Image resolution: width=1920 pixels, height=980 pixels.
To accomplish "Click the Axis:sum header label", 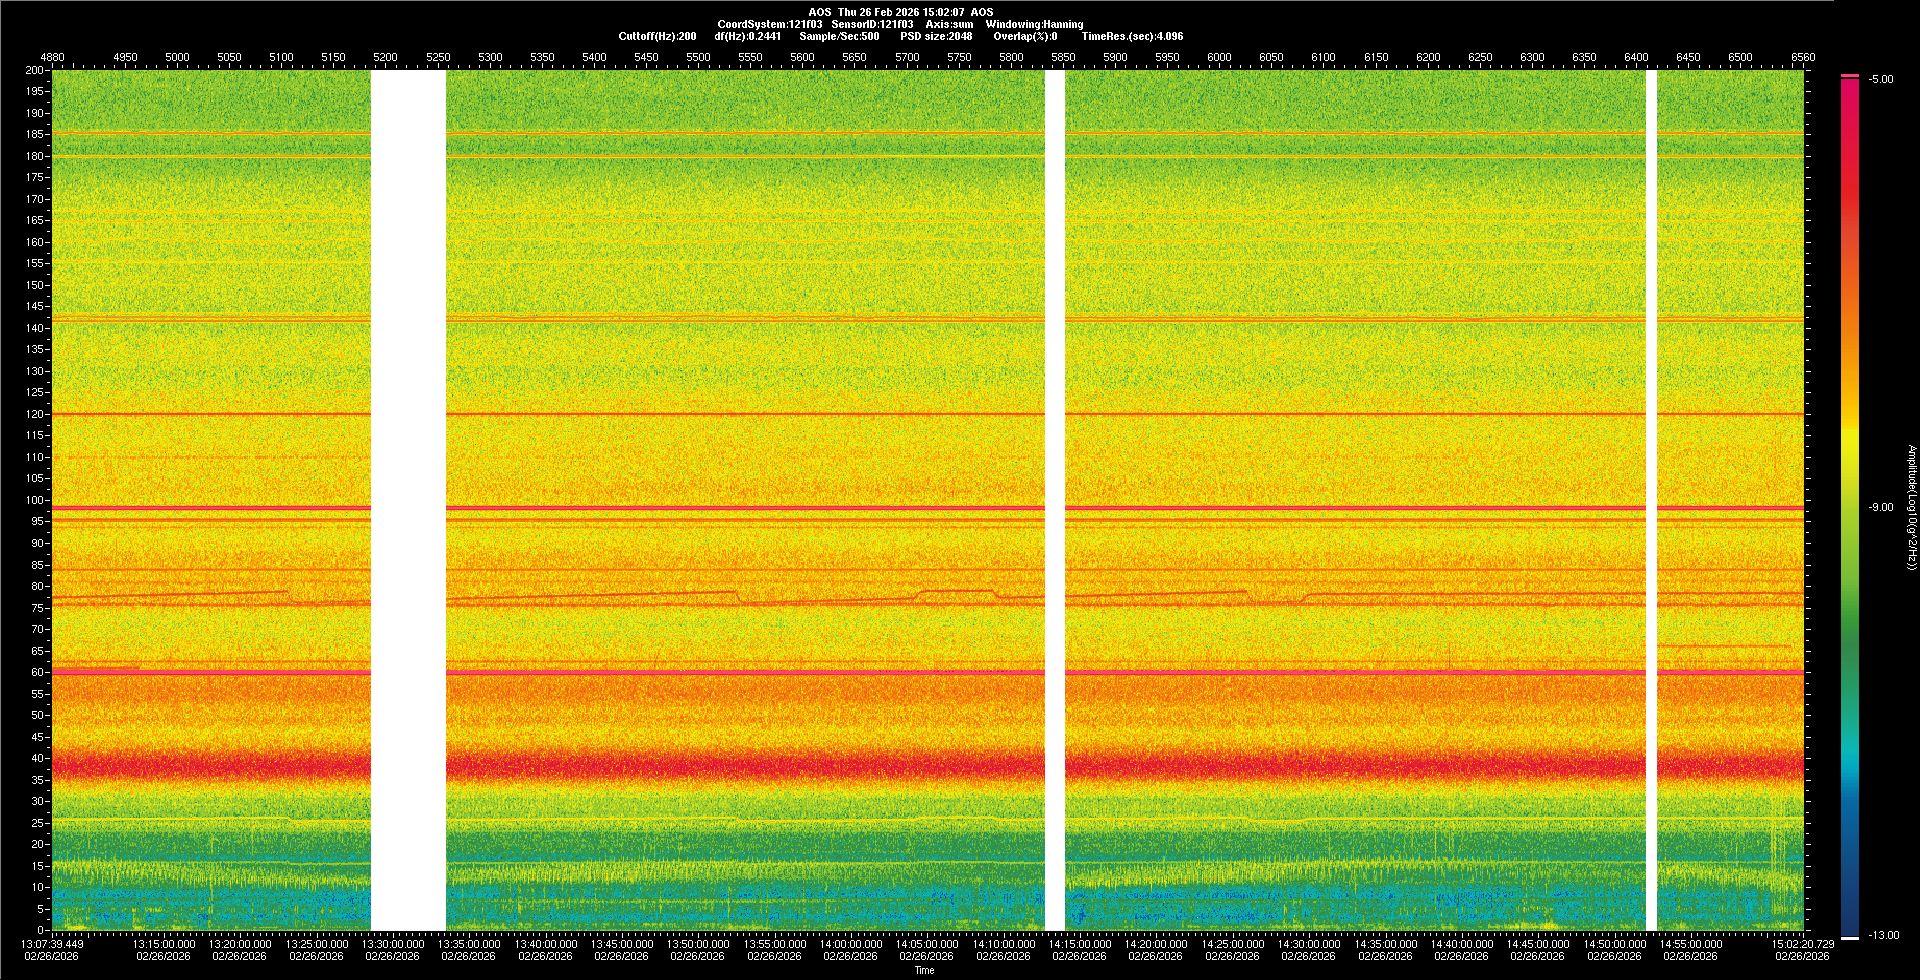I will 949,24.
